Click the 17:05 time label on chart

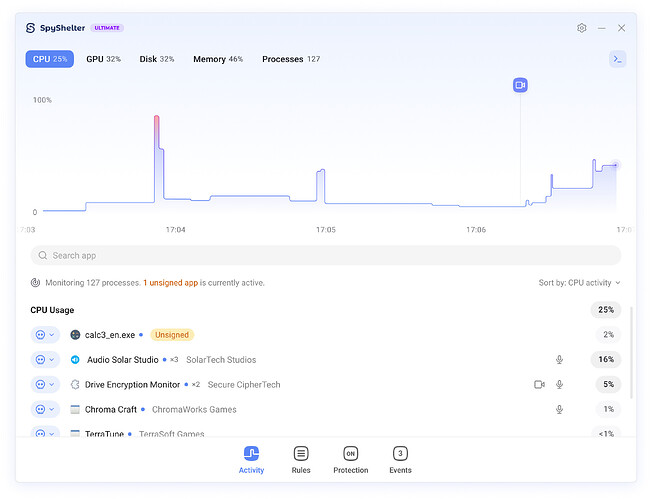(326, 230)
